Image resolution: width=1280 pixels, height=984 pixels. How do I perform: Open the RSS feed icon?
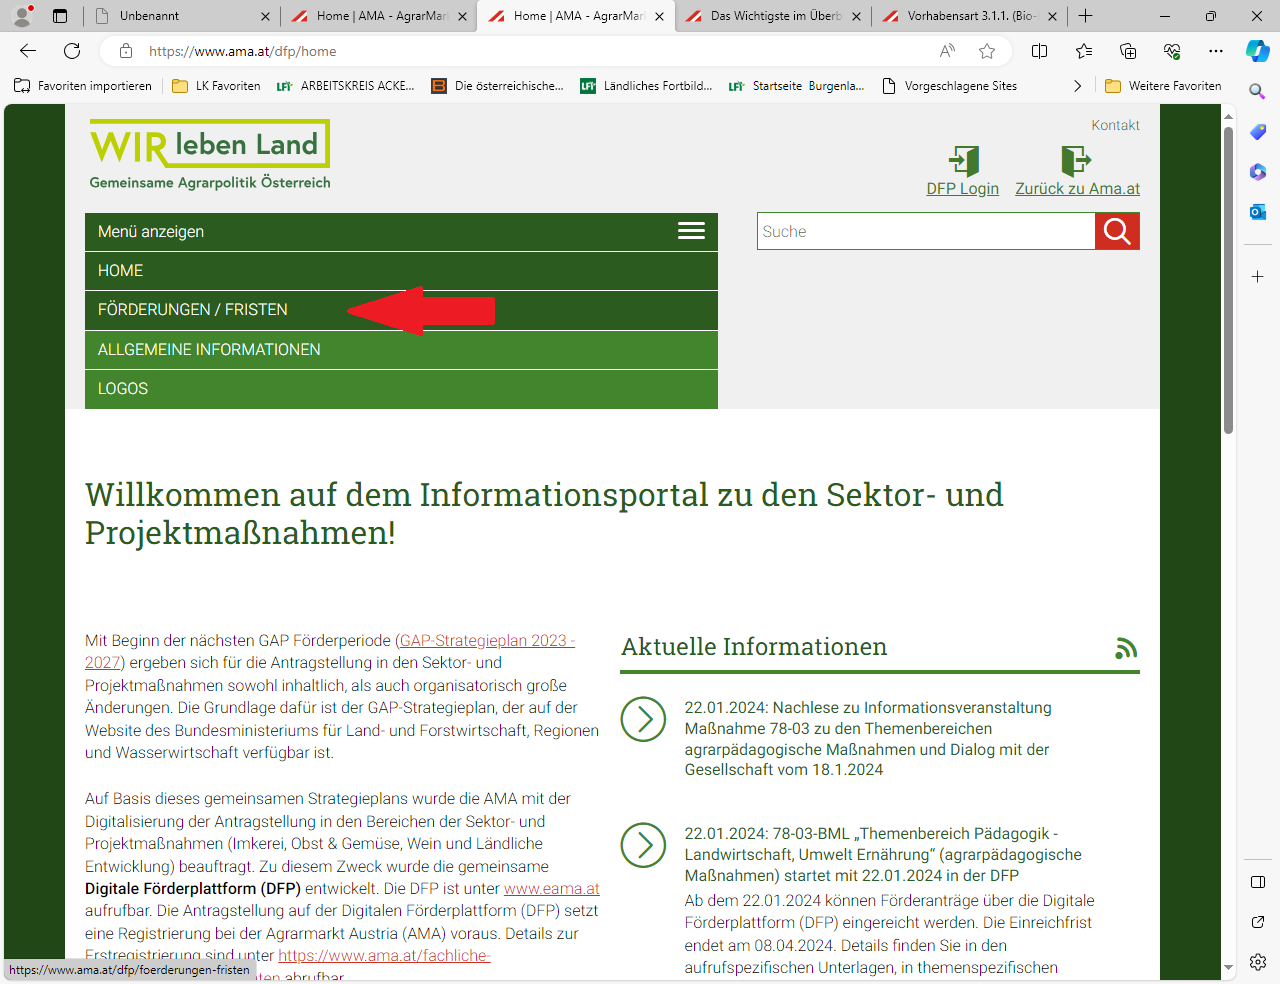[1126, 648]
